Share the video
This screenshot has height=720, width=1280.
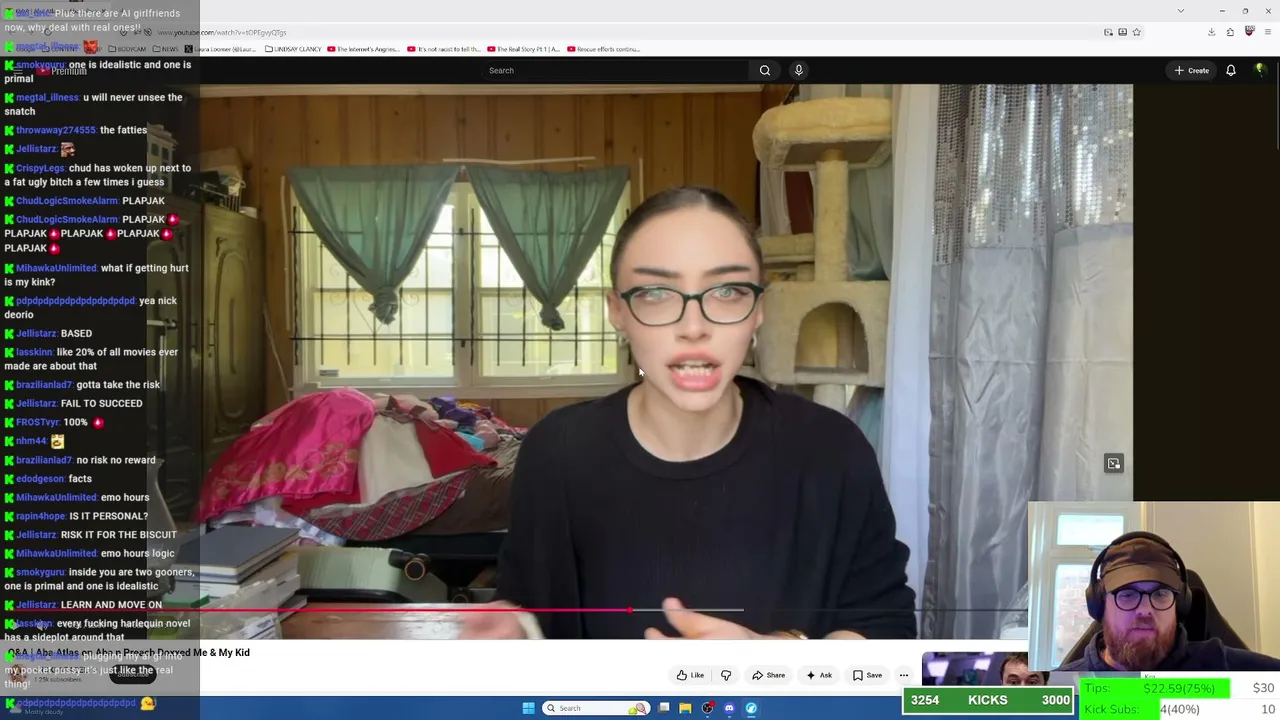click(768, 675)
